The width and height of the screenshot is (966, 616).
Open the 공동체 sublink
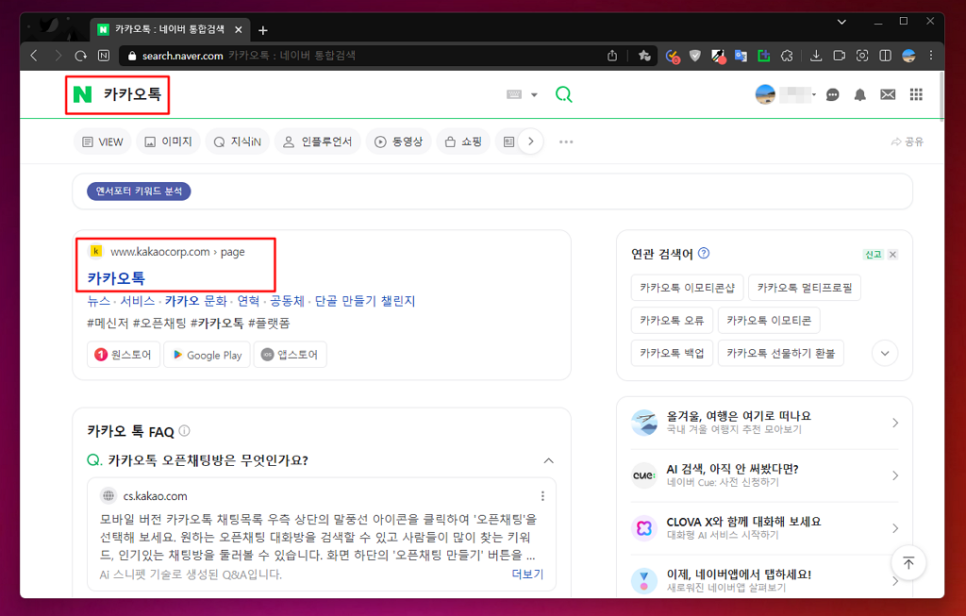[287, 301]
